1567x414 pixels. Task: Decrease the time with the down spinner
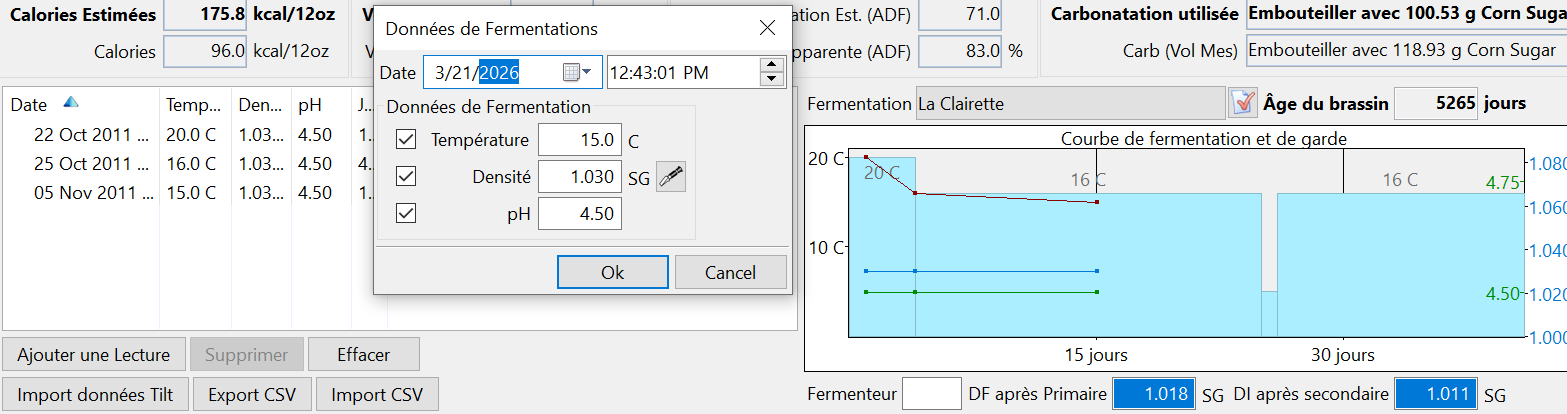click(771, 79)
